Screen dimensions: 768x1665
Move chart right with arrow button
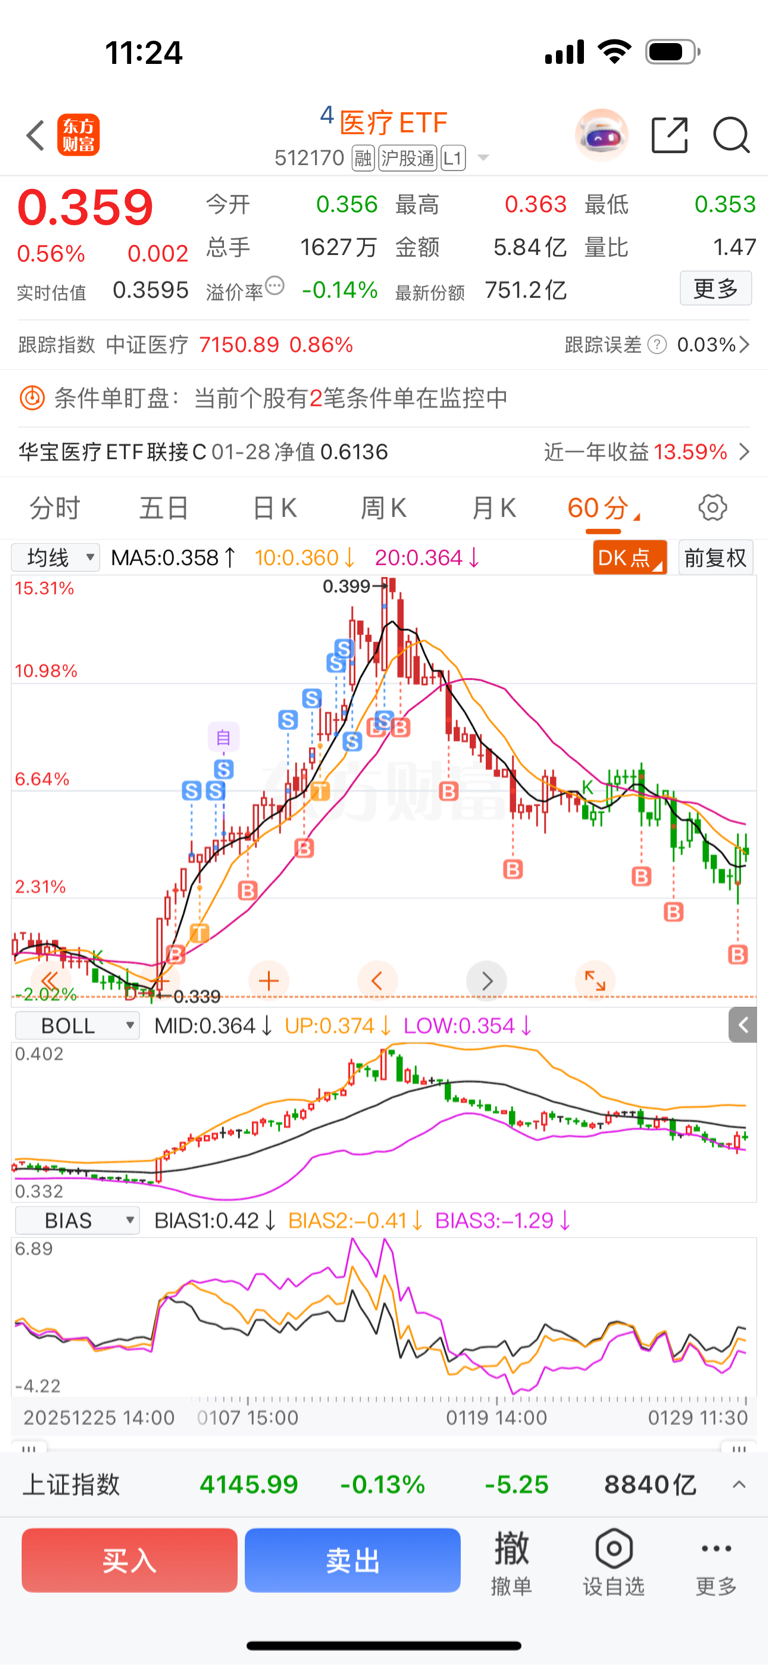[487, 981]
